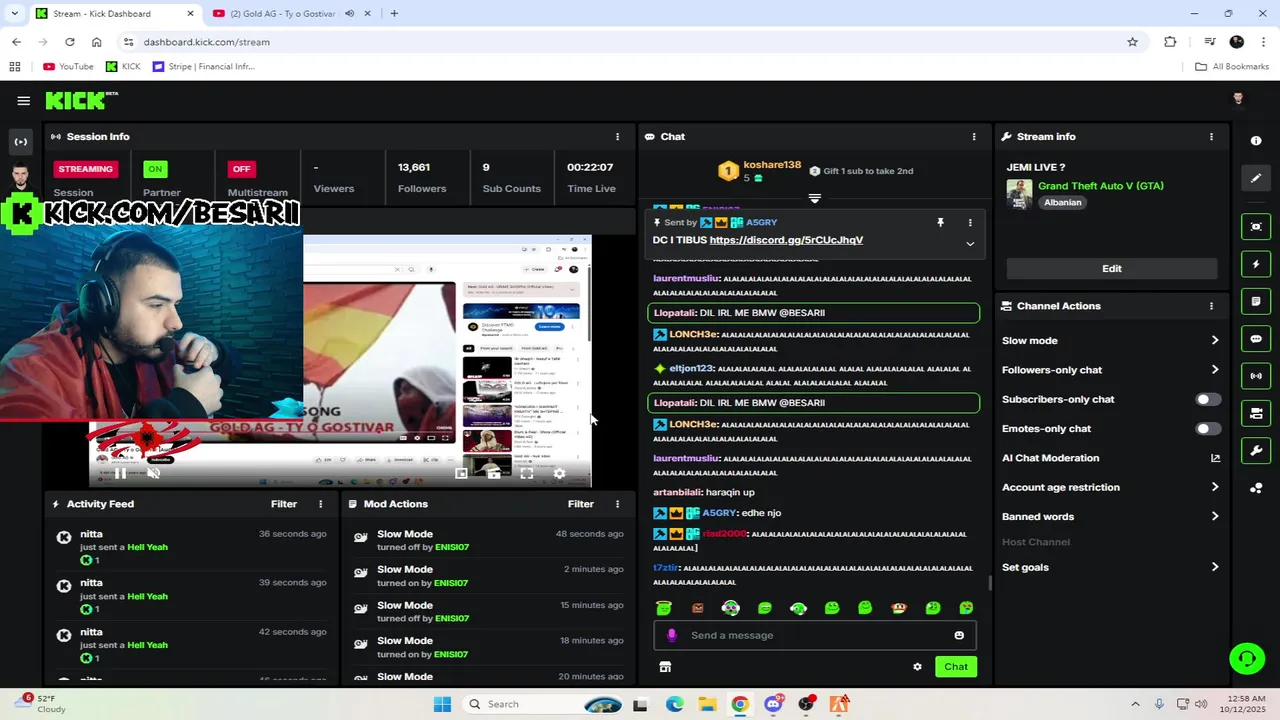
Task: Click fullscreen icon on stream preview
Action: [527, 474]
